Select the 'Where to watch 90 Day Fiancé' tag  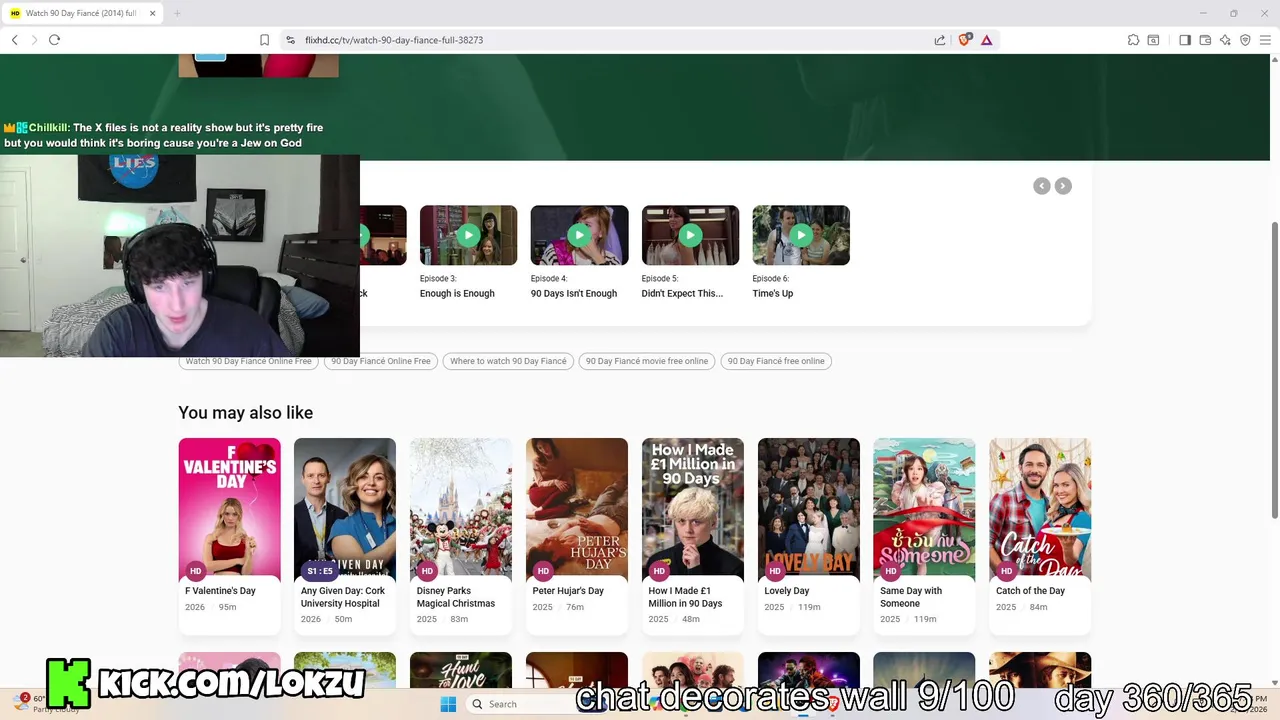tap(508, 361)
